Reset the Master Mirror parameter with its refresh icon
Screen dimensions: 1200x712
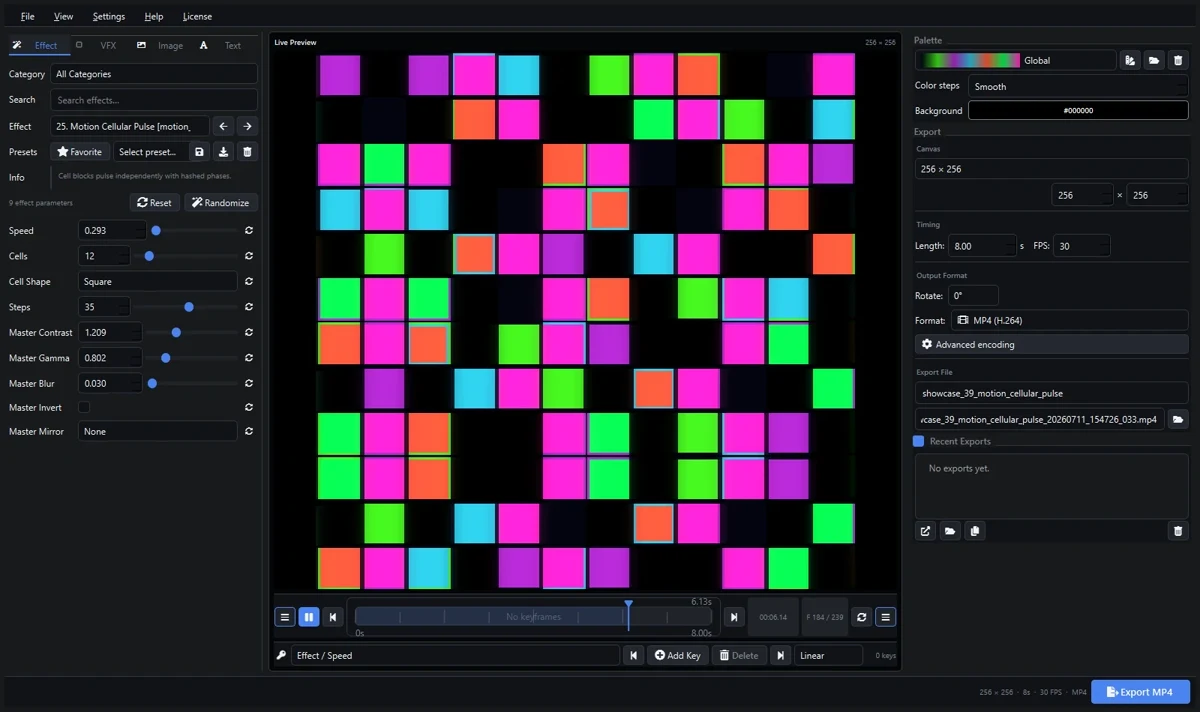pos(249,432)
